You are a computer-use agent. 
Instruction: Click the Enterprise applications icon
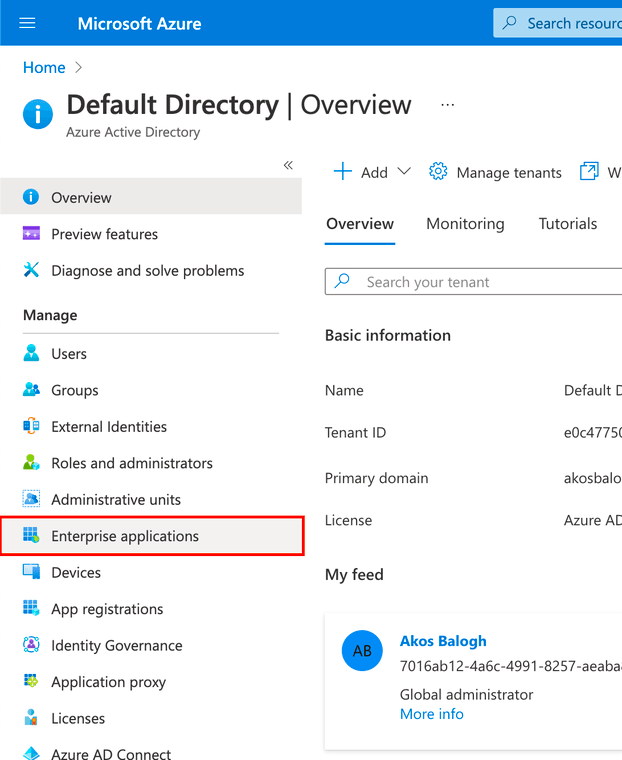pyautogui.click(x=31, y=535)
